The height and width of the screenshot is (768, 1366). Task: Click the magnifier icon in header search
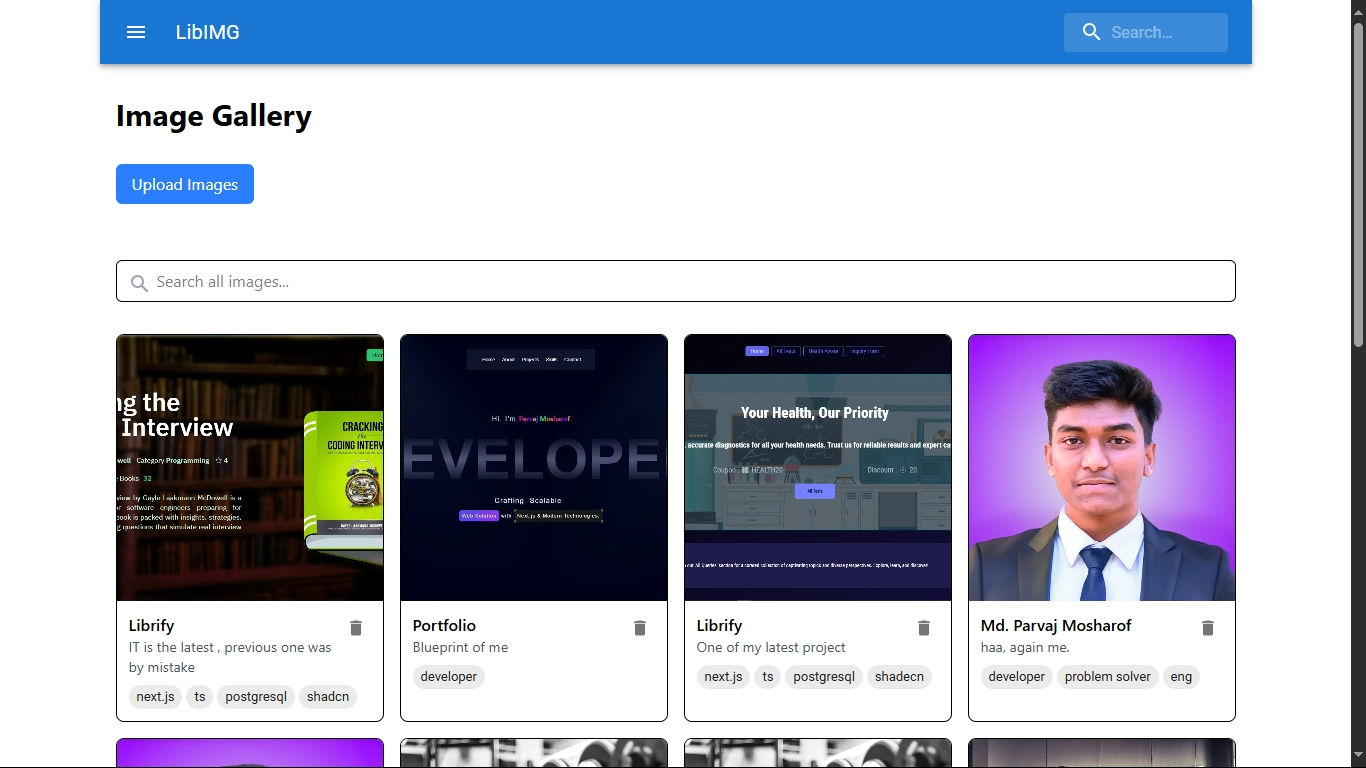click(x=1091, y=32)
